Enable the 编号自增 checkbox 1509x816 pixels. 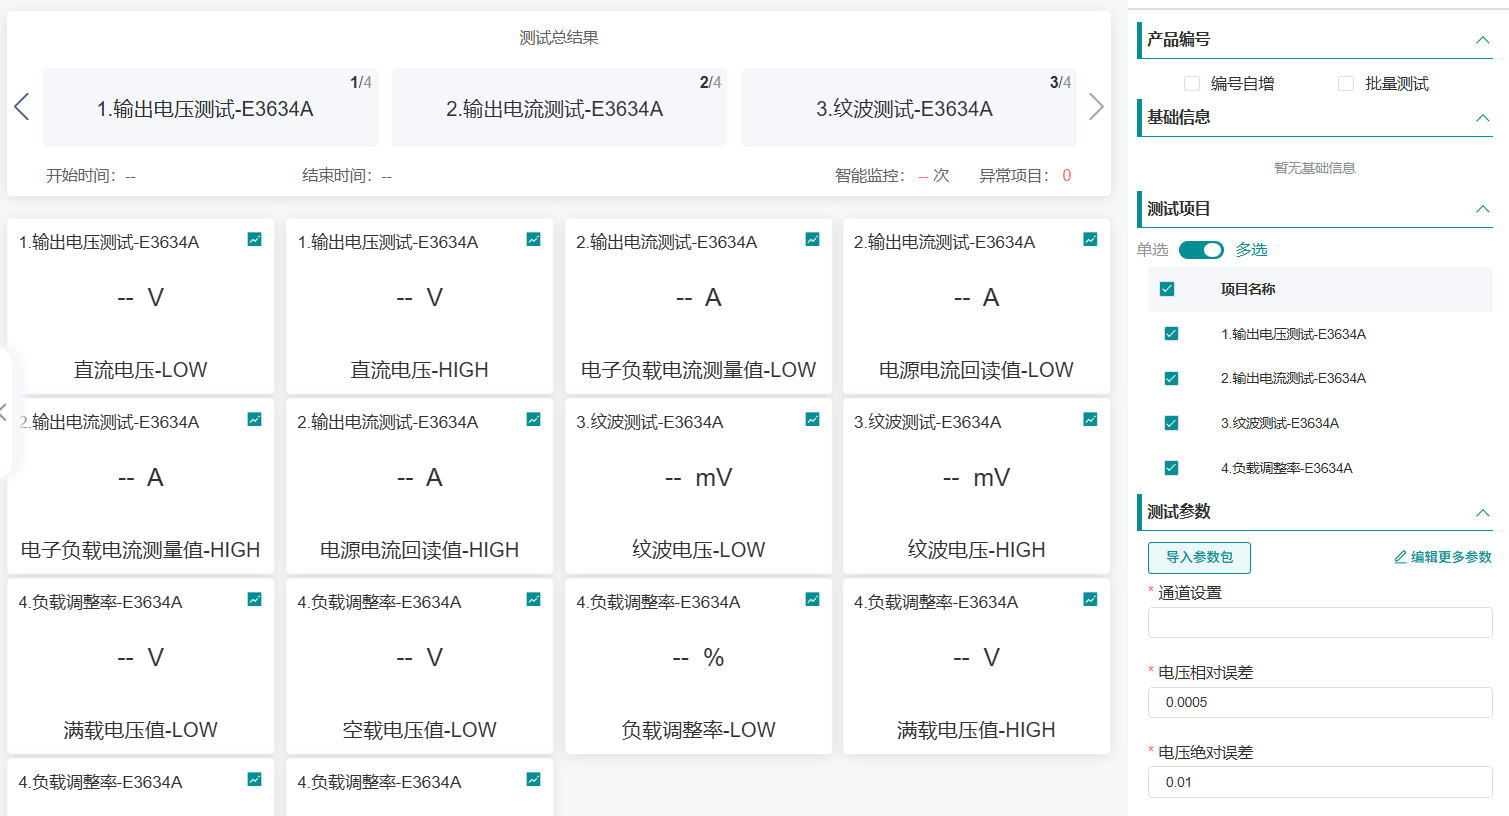1191,84
